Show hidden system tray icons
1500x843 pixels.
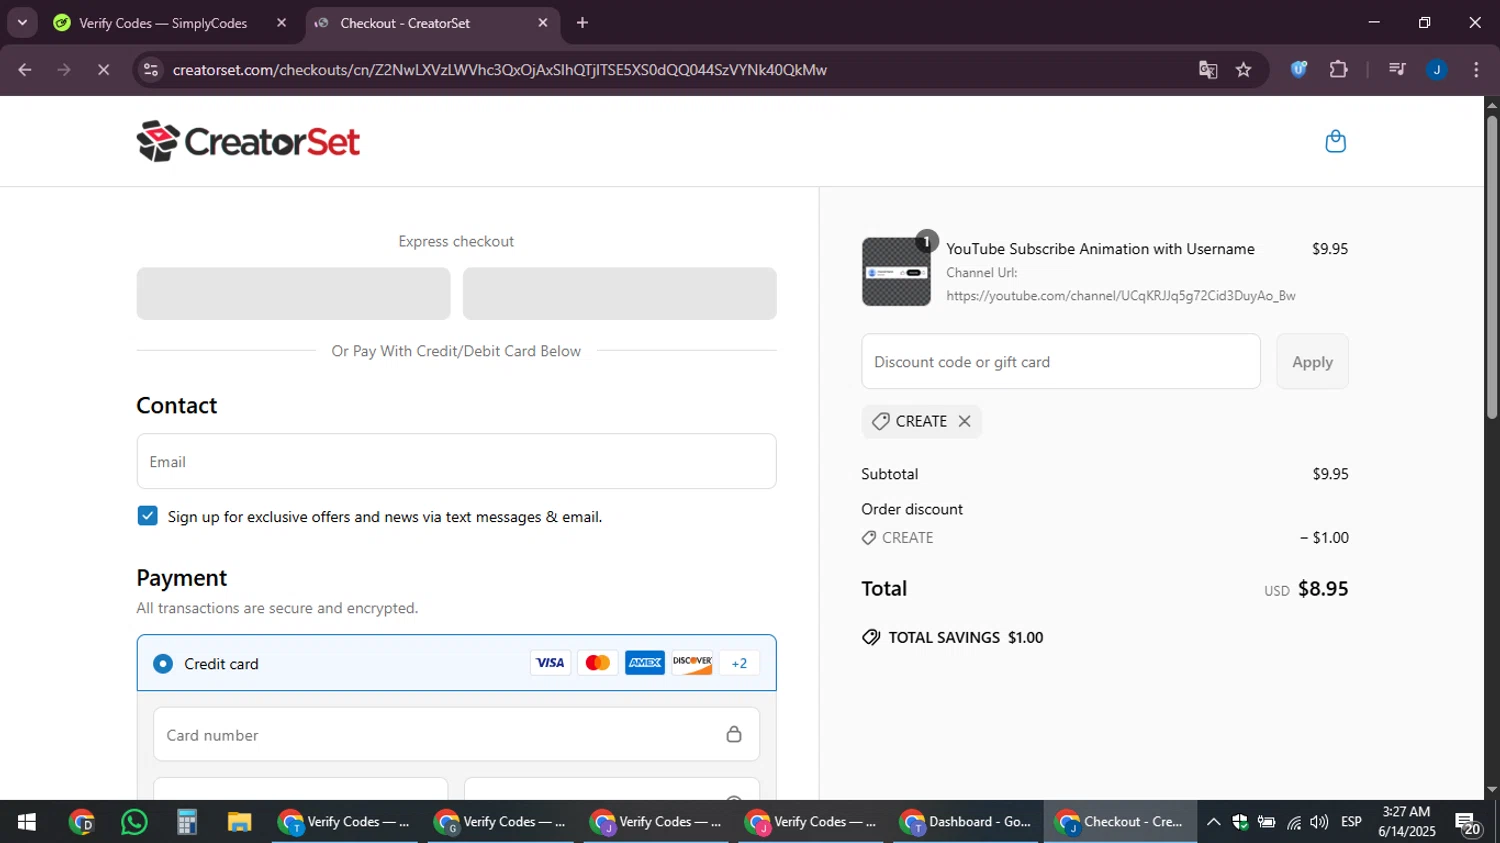(1213, 822)
